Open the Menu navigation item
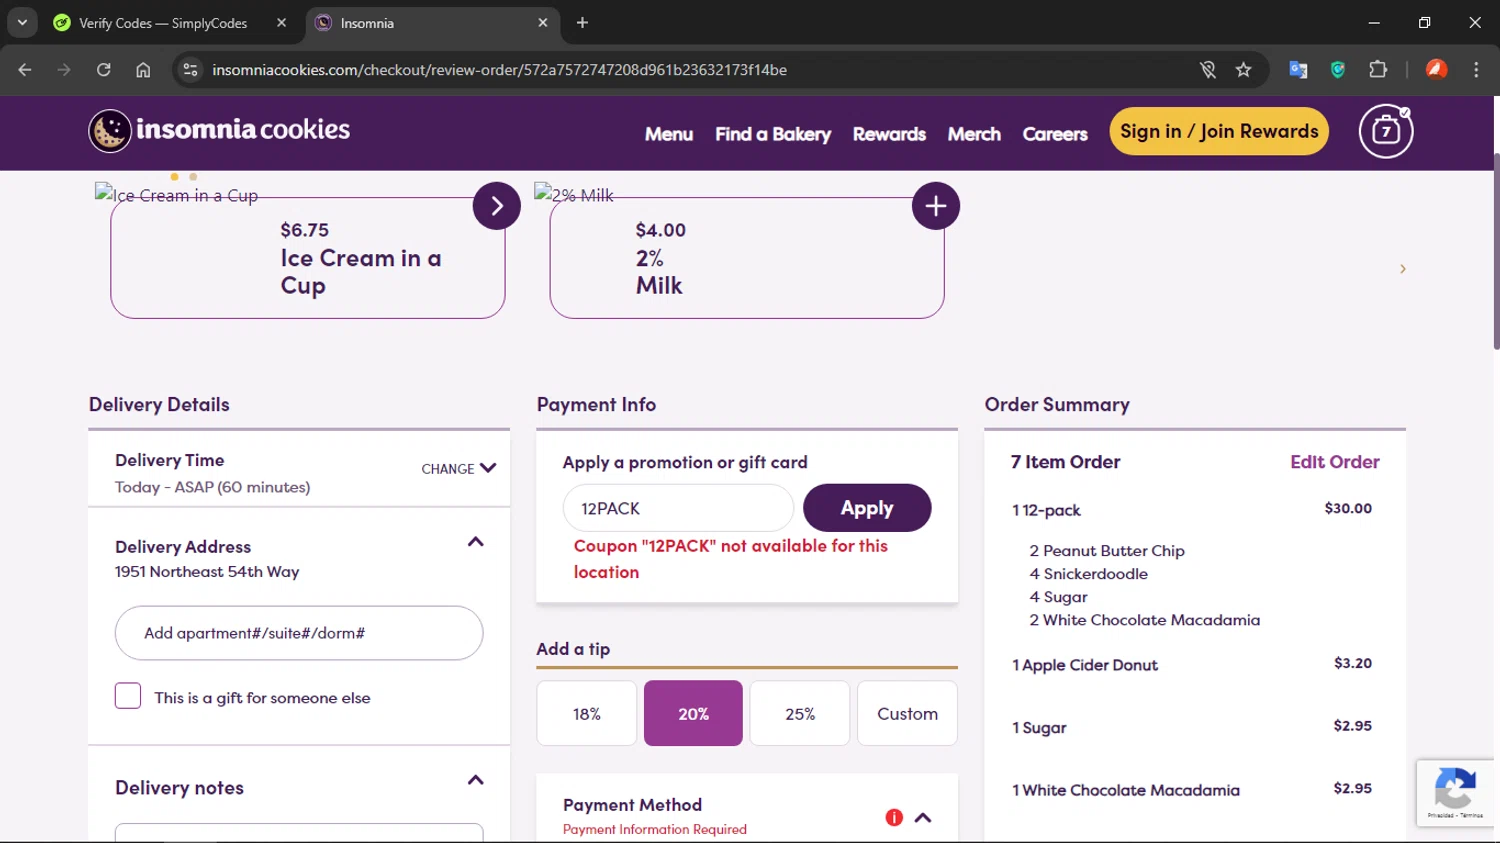This screenshot has width=1500, height=843. click(x=669, y=134)
